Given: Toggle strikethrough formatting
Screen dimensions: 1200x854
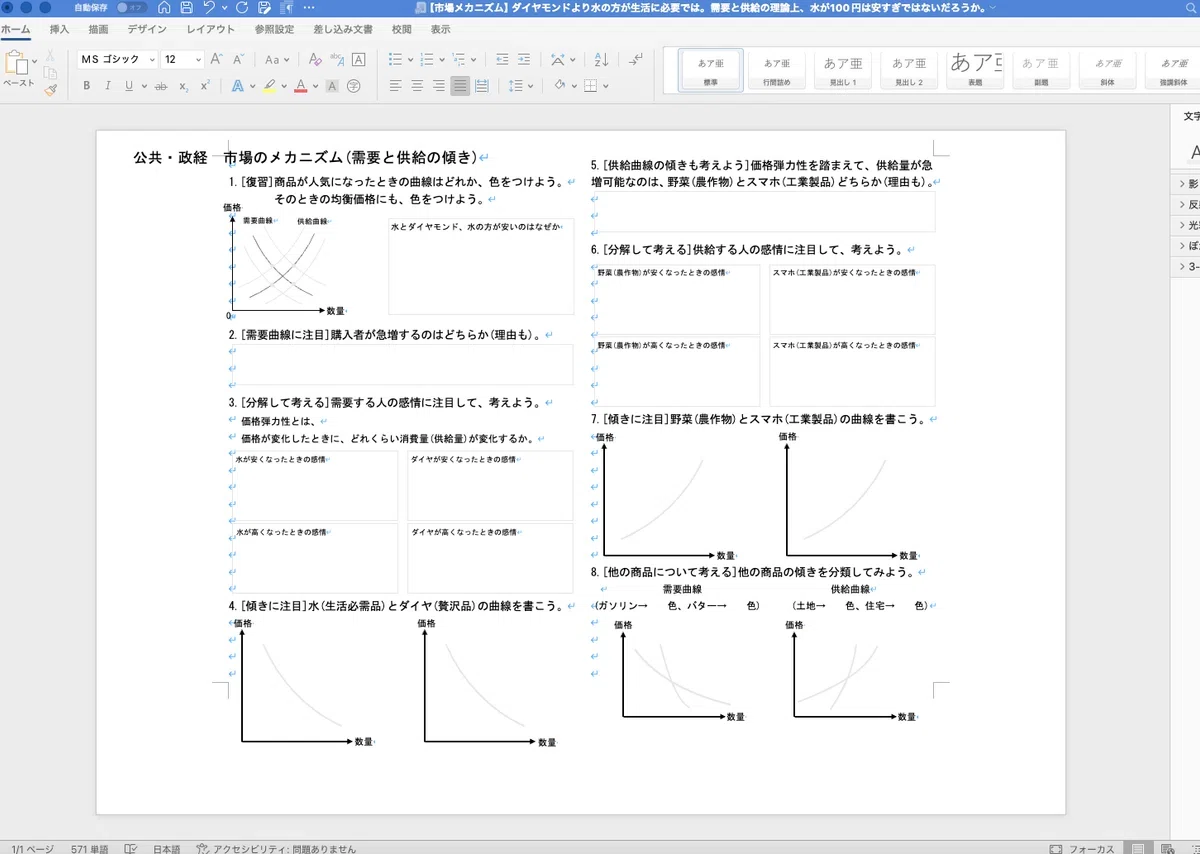Looking at the screenshot, I should (160, 86).
